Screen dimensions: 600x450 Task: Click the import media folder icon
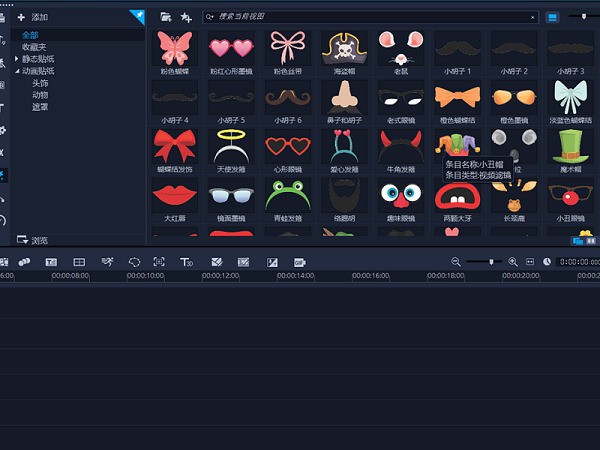click(166, 17)
